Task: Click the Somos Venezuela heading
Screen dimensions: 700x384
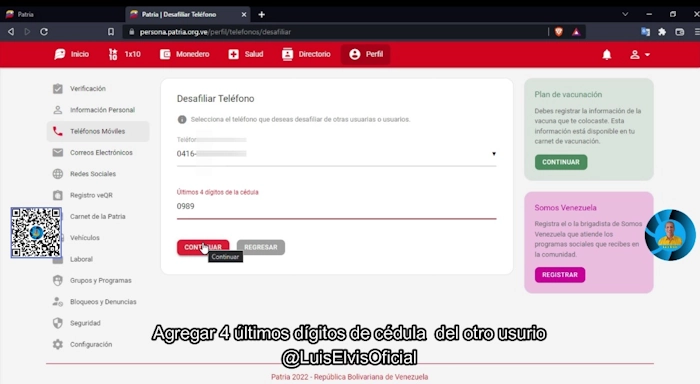Action: tap(565, 208)
